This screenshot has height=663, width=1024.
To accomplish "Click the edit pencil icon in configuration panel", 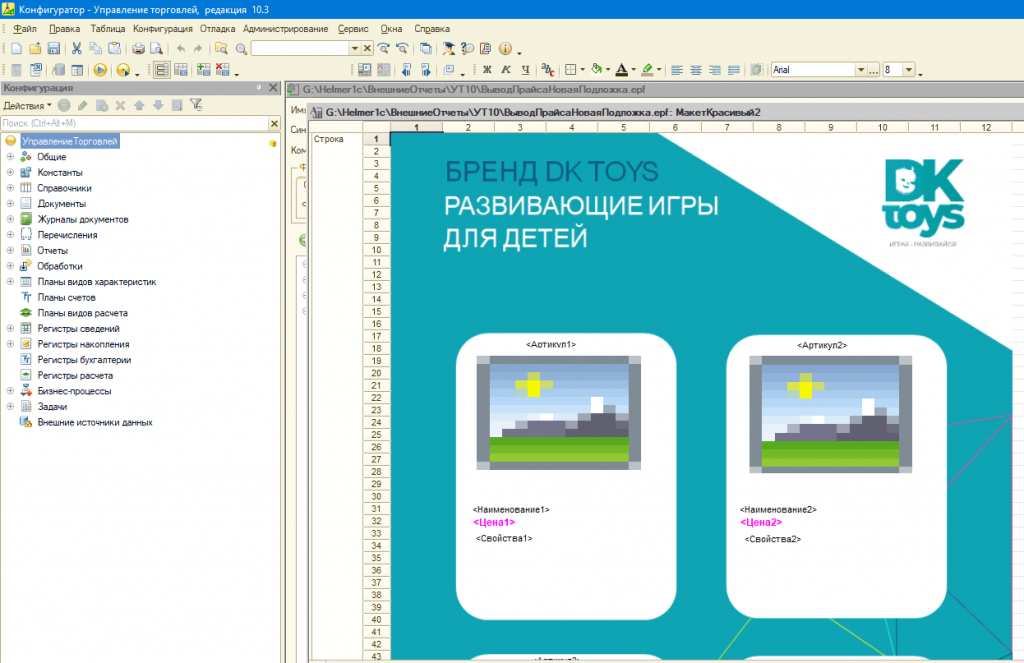I will (82, 105).
